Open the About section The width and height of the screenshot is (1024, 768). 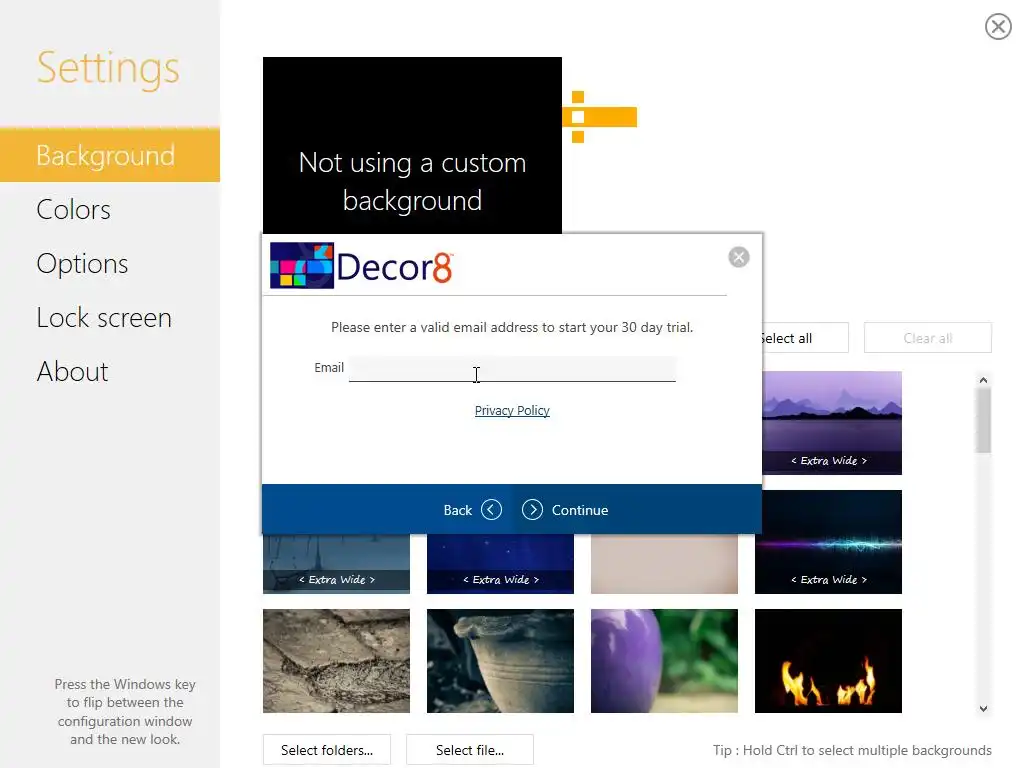coord(72,372)
